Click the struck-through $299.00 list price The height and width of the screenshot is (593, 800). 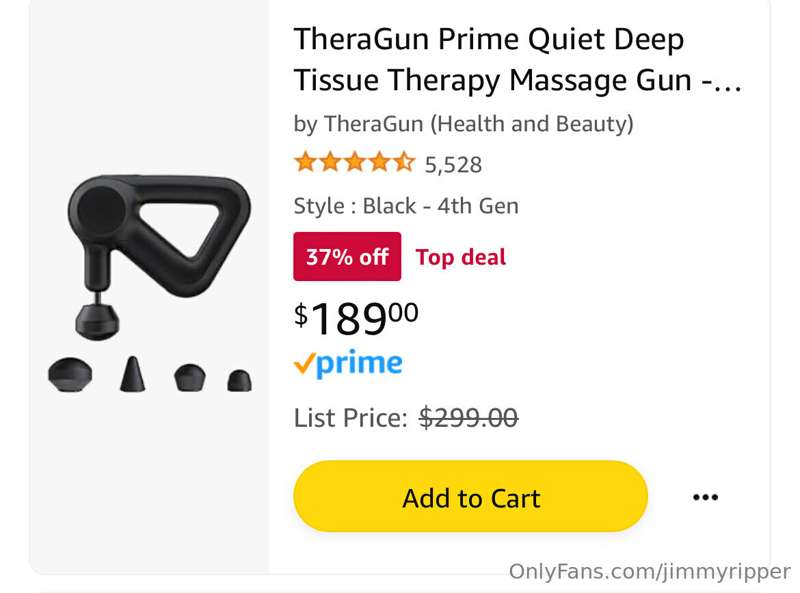click(x=468, y=418)
